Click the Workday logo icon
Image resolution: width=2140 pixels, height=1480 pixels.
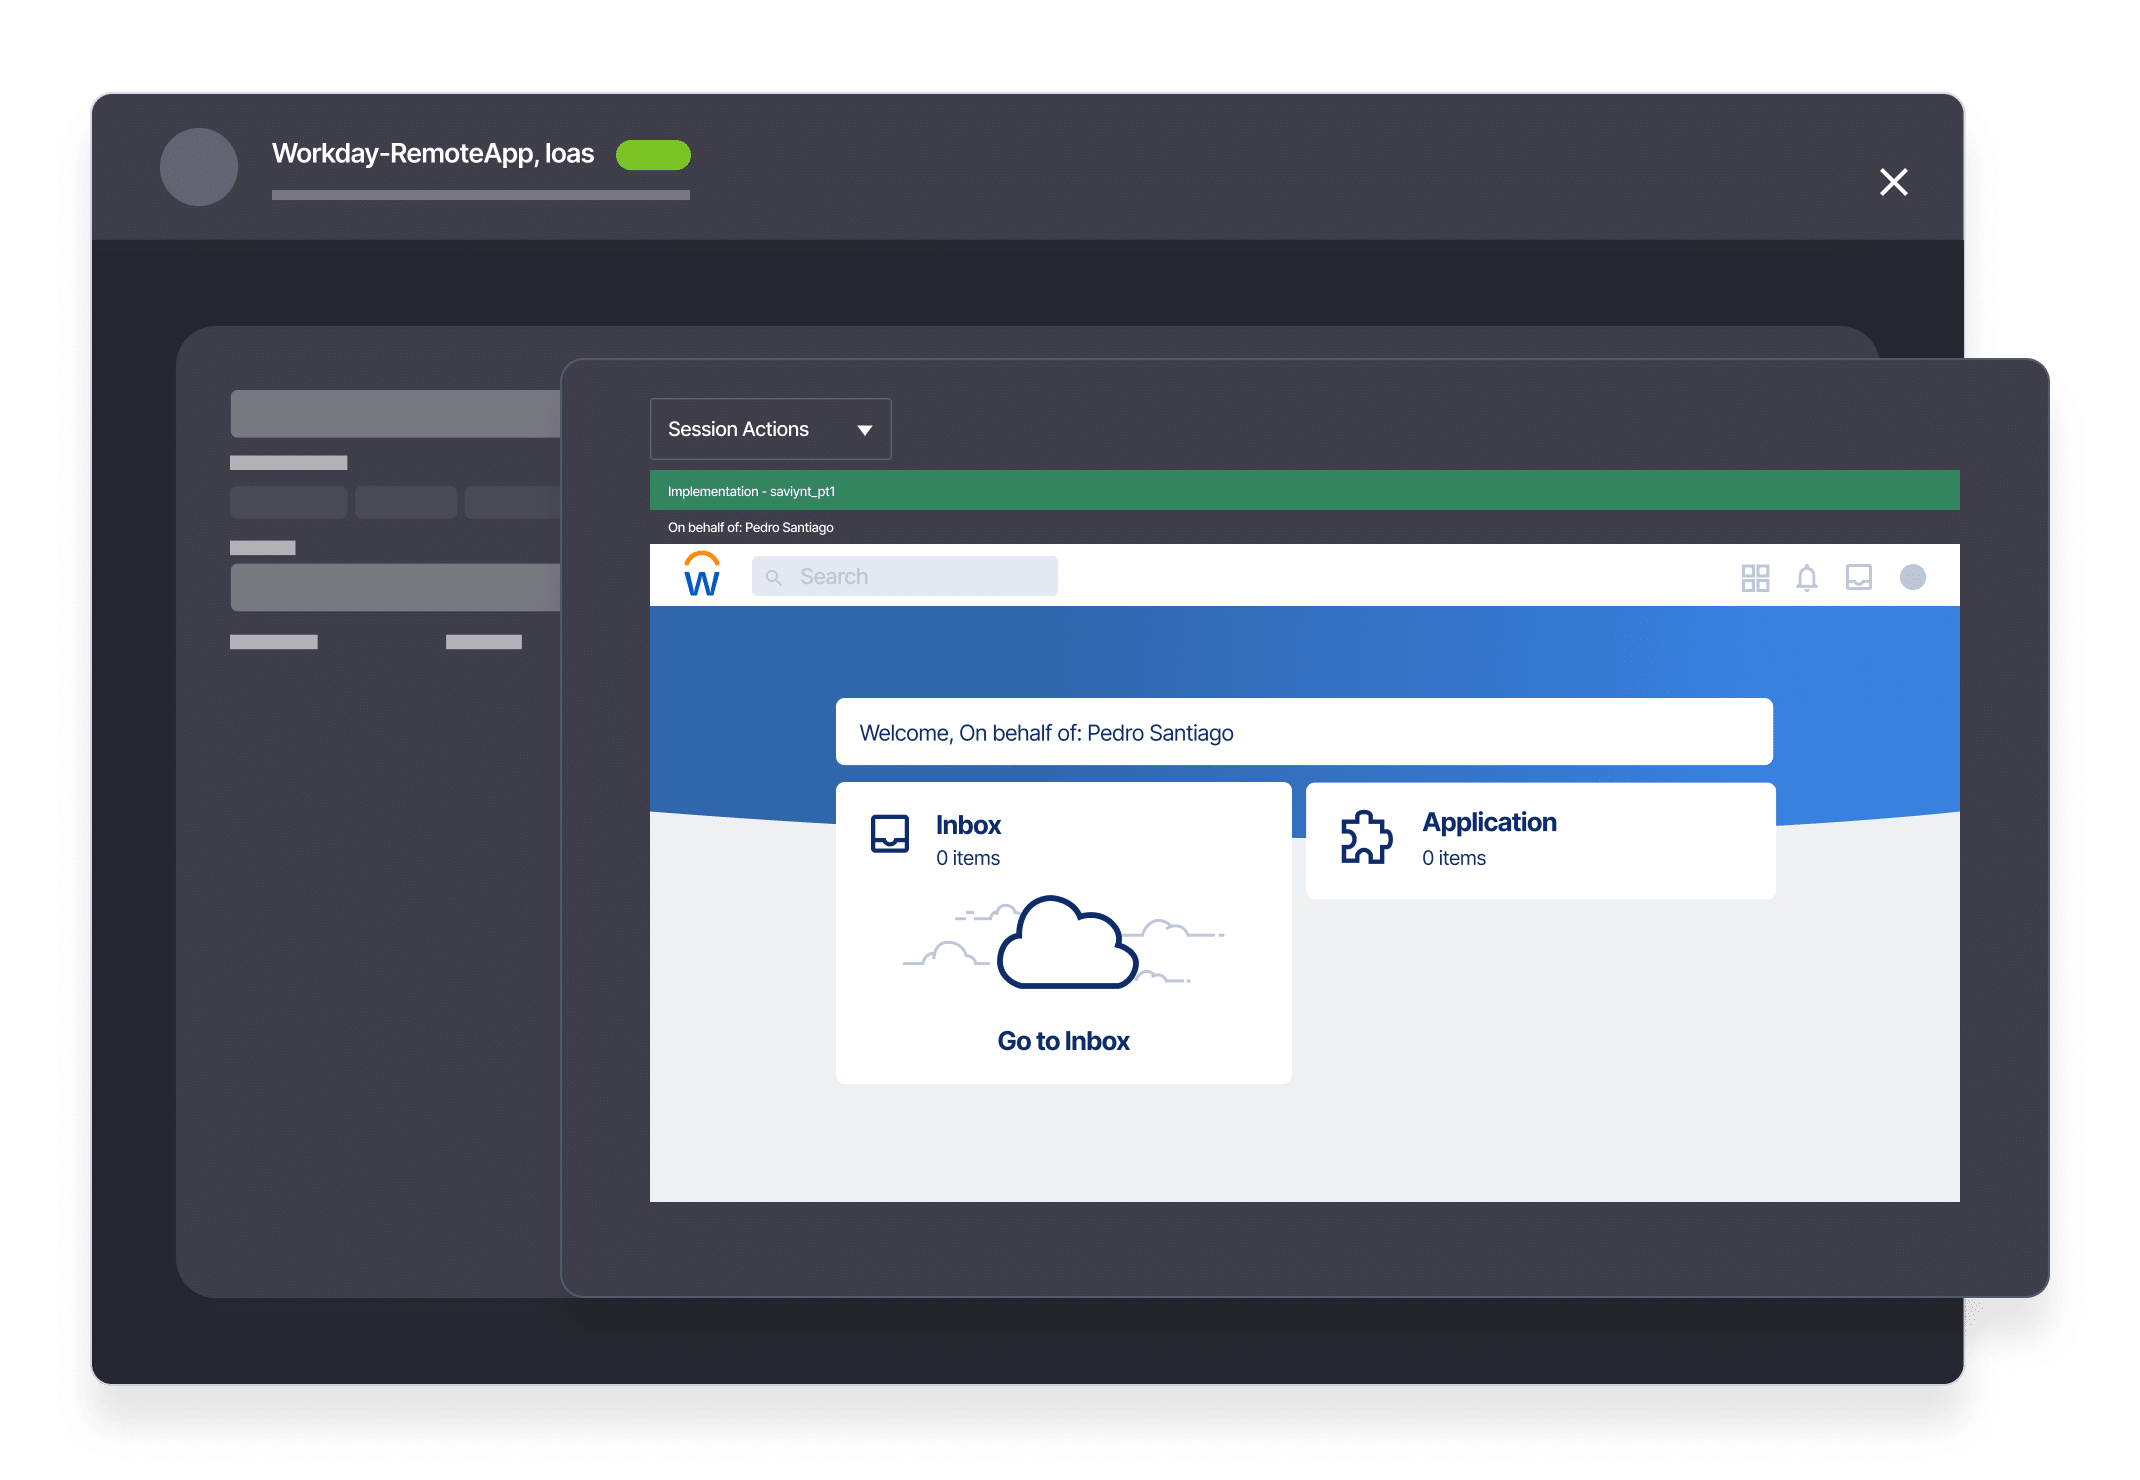[x=702, y=575]
